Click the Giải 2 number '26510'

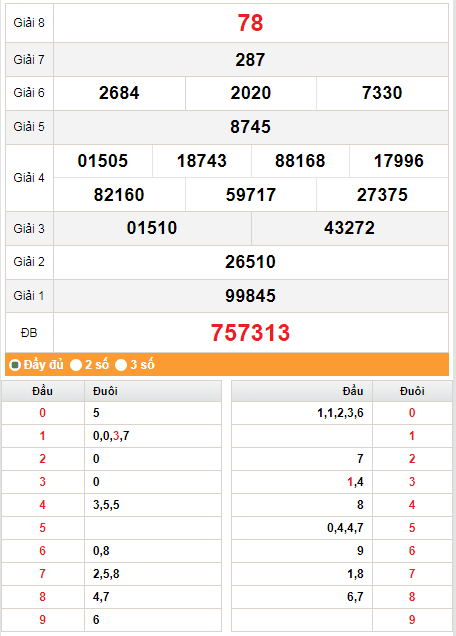[x=250, y=262]
